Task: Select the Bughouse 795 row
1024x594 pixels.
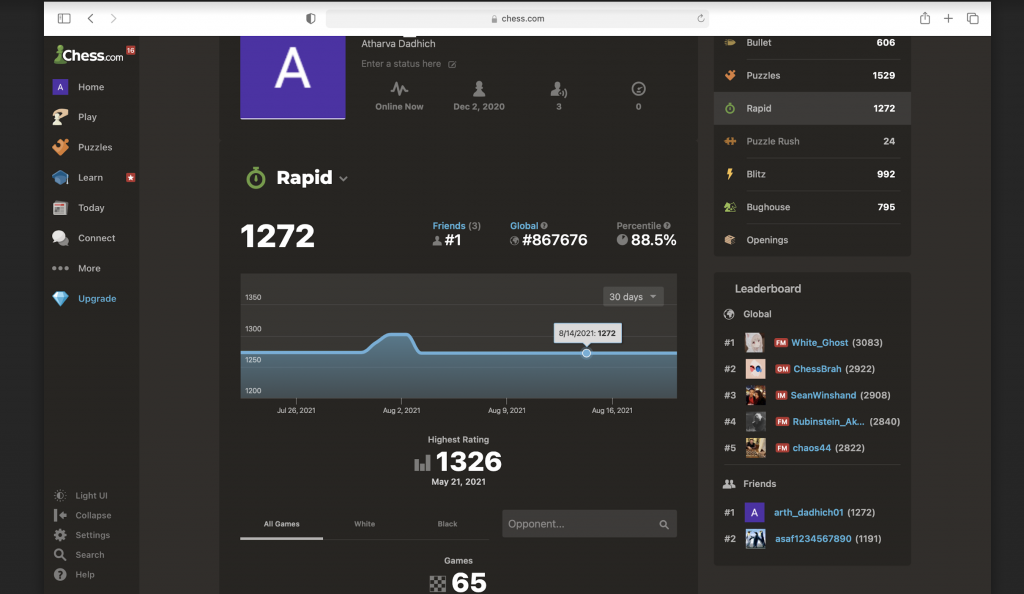Action: pyautogui.click(x=812, y=207)
